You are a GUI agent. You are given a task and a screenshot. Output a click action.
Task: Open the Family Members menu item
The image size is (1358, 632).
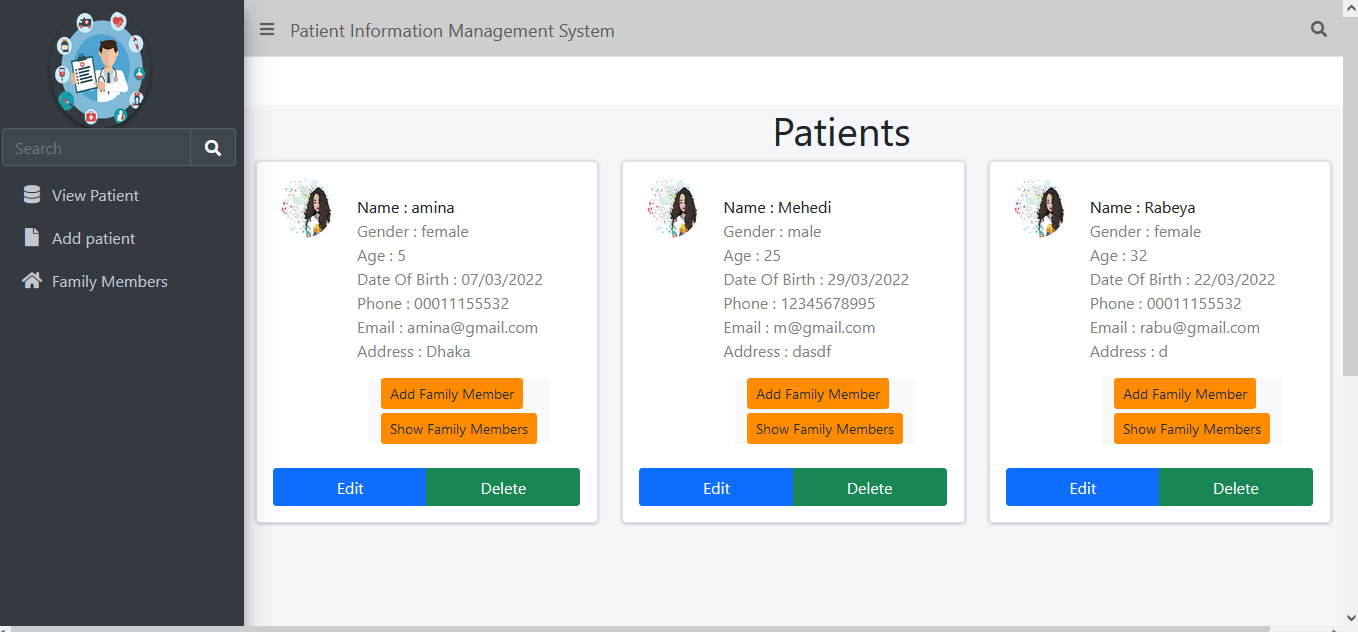[109, 281]
